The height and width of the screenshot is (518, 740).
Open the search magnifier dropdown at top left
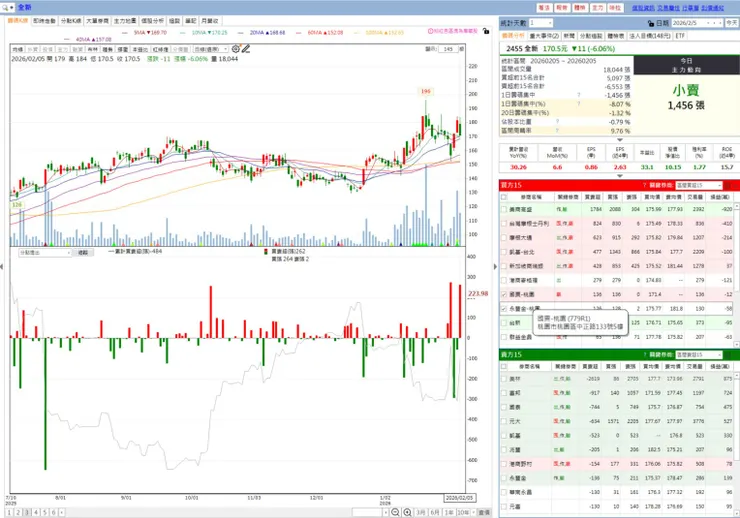point(8,8)
